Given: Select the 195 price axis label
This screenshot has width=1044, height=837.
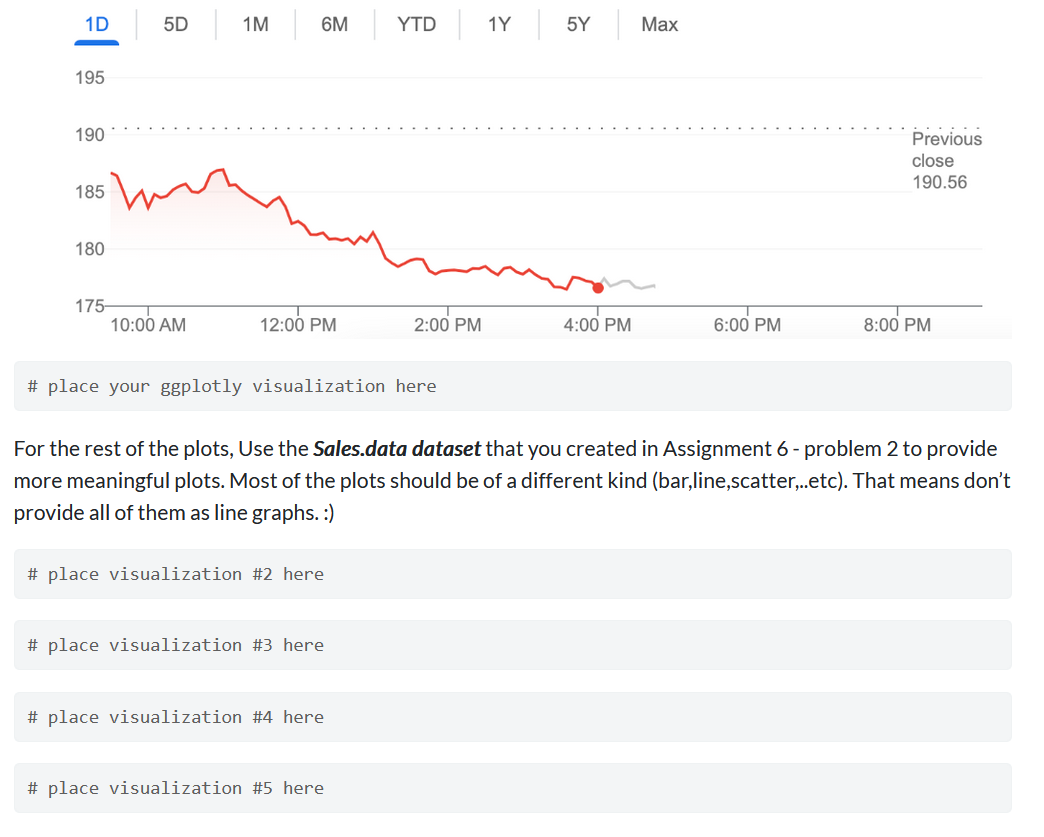Looking at the screenshot, I should pyautogui.click(x=90, y=77).
